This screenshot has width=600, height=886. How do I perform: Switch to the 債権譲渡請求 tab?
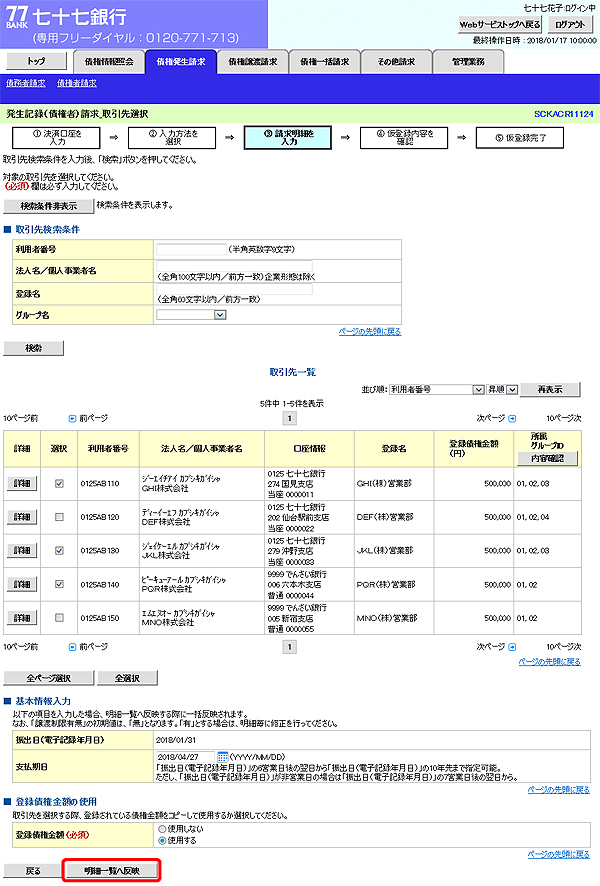tap(253, 62)
